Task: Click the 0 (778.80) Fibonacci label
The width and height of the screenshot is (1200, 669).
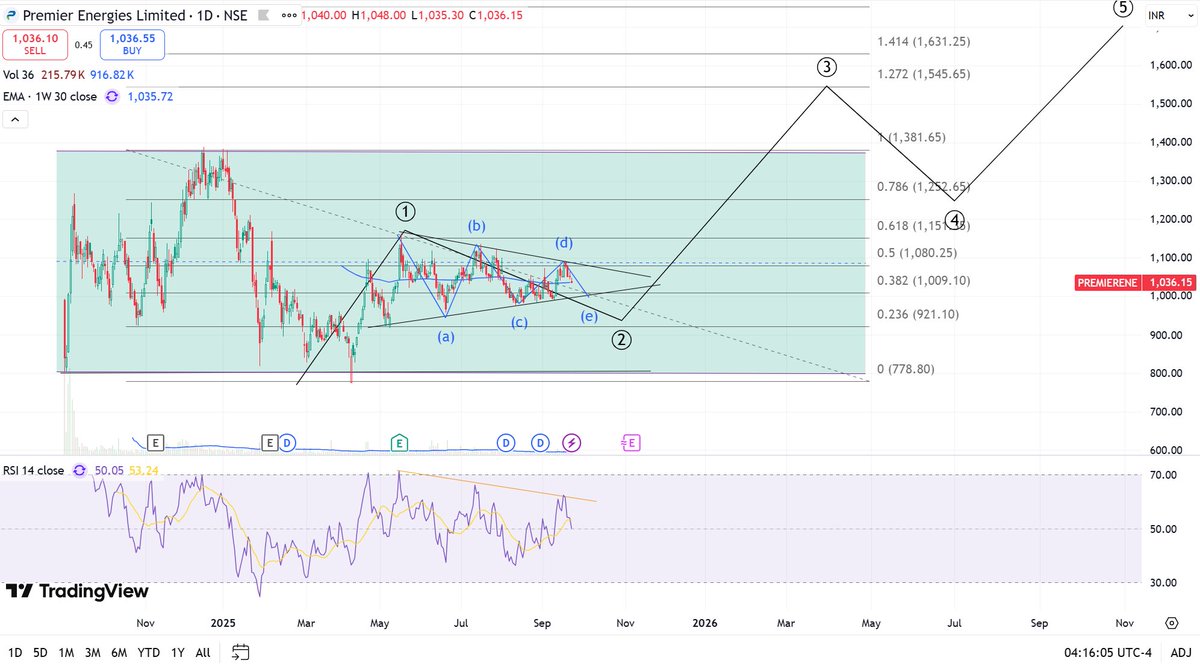Action: [906, 369]
